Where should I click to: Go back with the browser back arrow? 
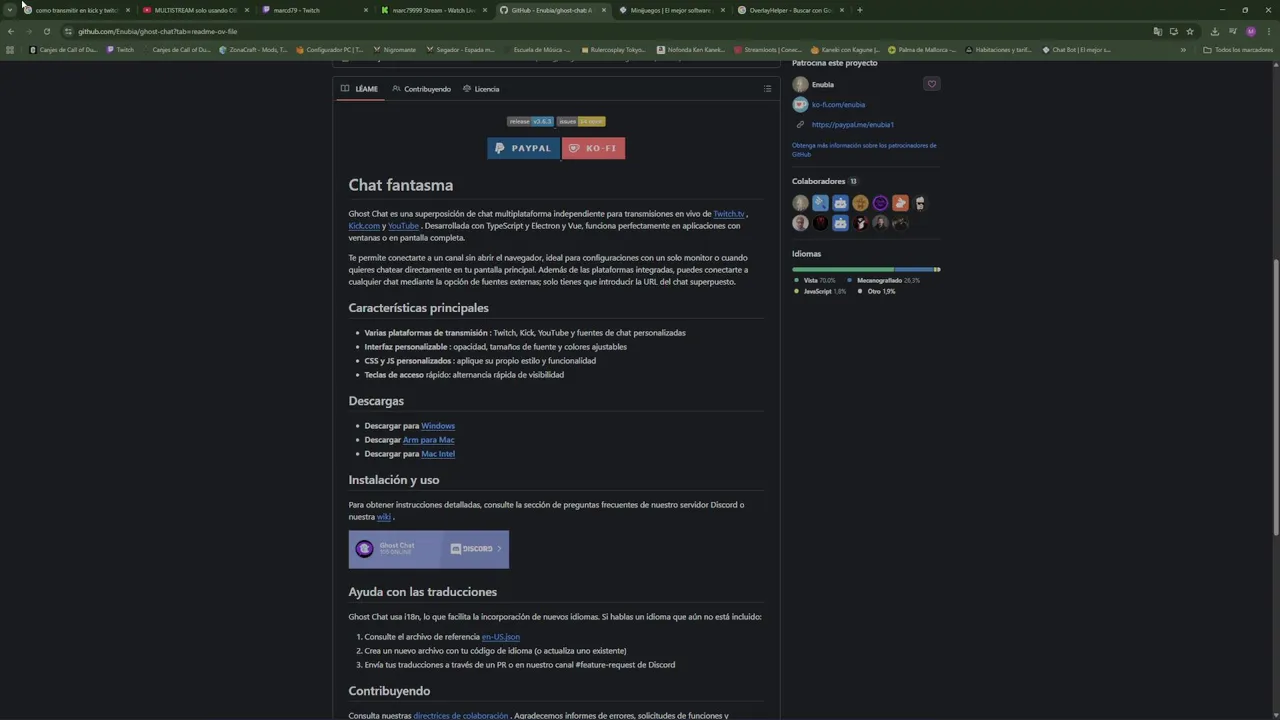[11, 31]
